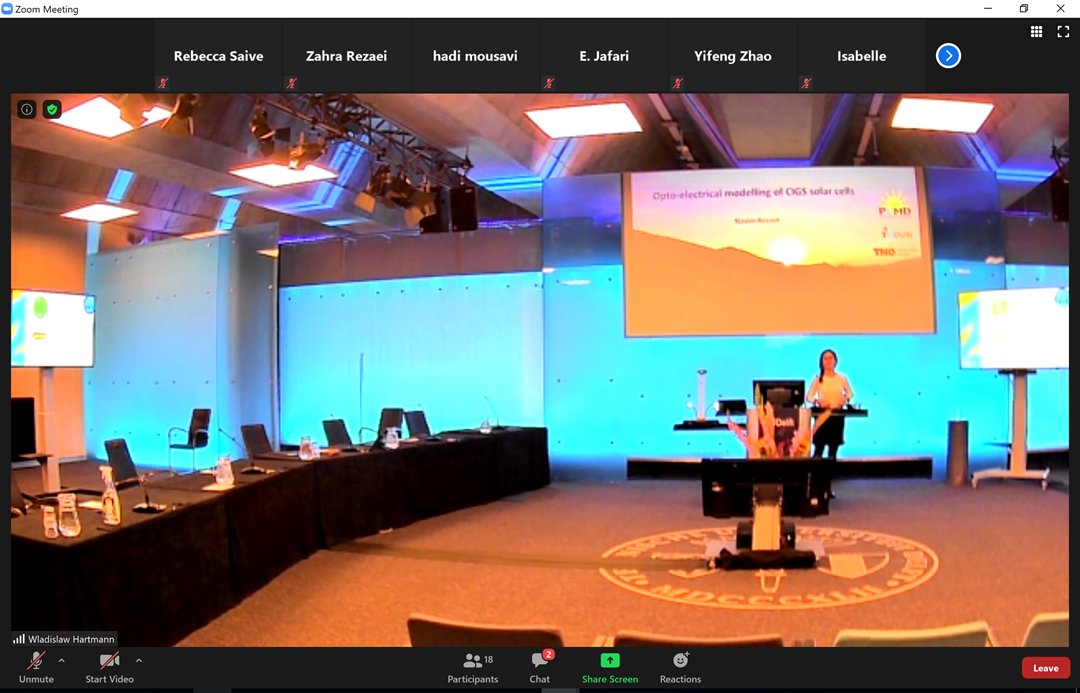Open video options arrow beside Start Video

(138, 661)
